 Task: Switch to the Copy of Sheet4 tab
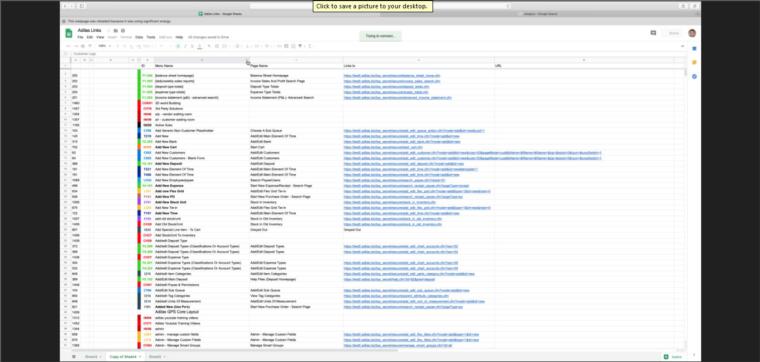(123, 357)
